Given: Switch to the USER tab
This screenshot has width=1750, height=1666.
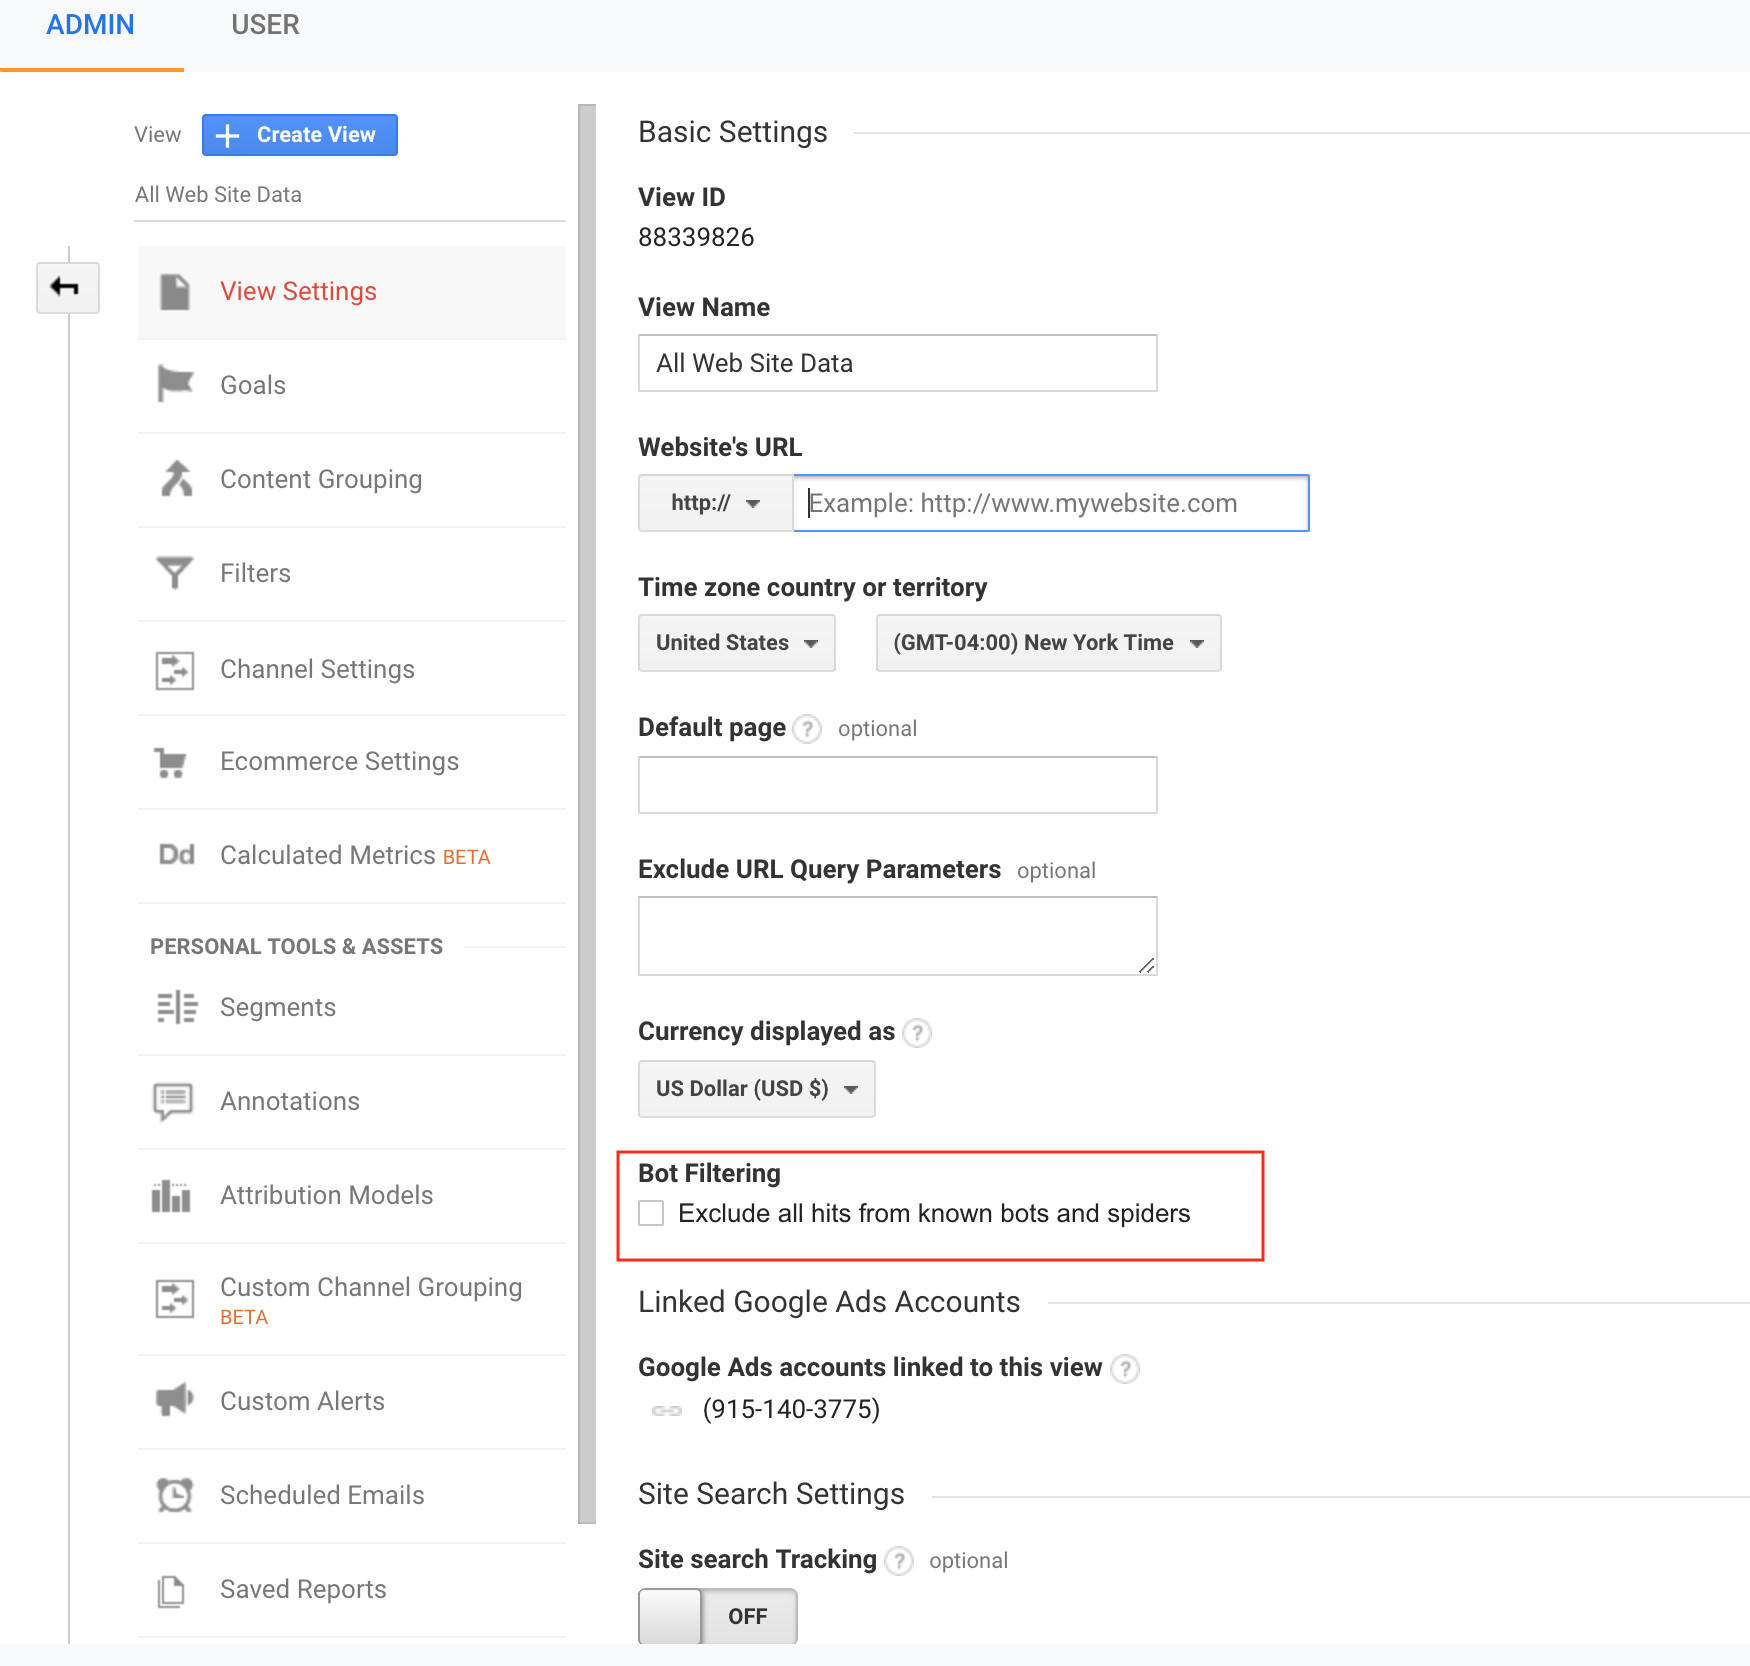Looking at the screenshot, I should [x=265, y=25].
